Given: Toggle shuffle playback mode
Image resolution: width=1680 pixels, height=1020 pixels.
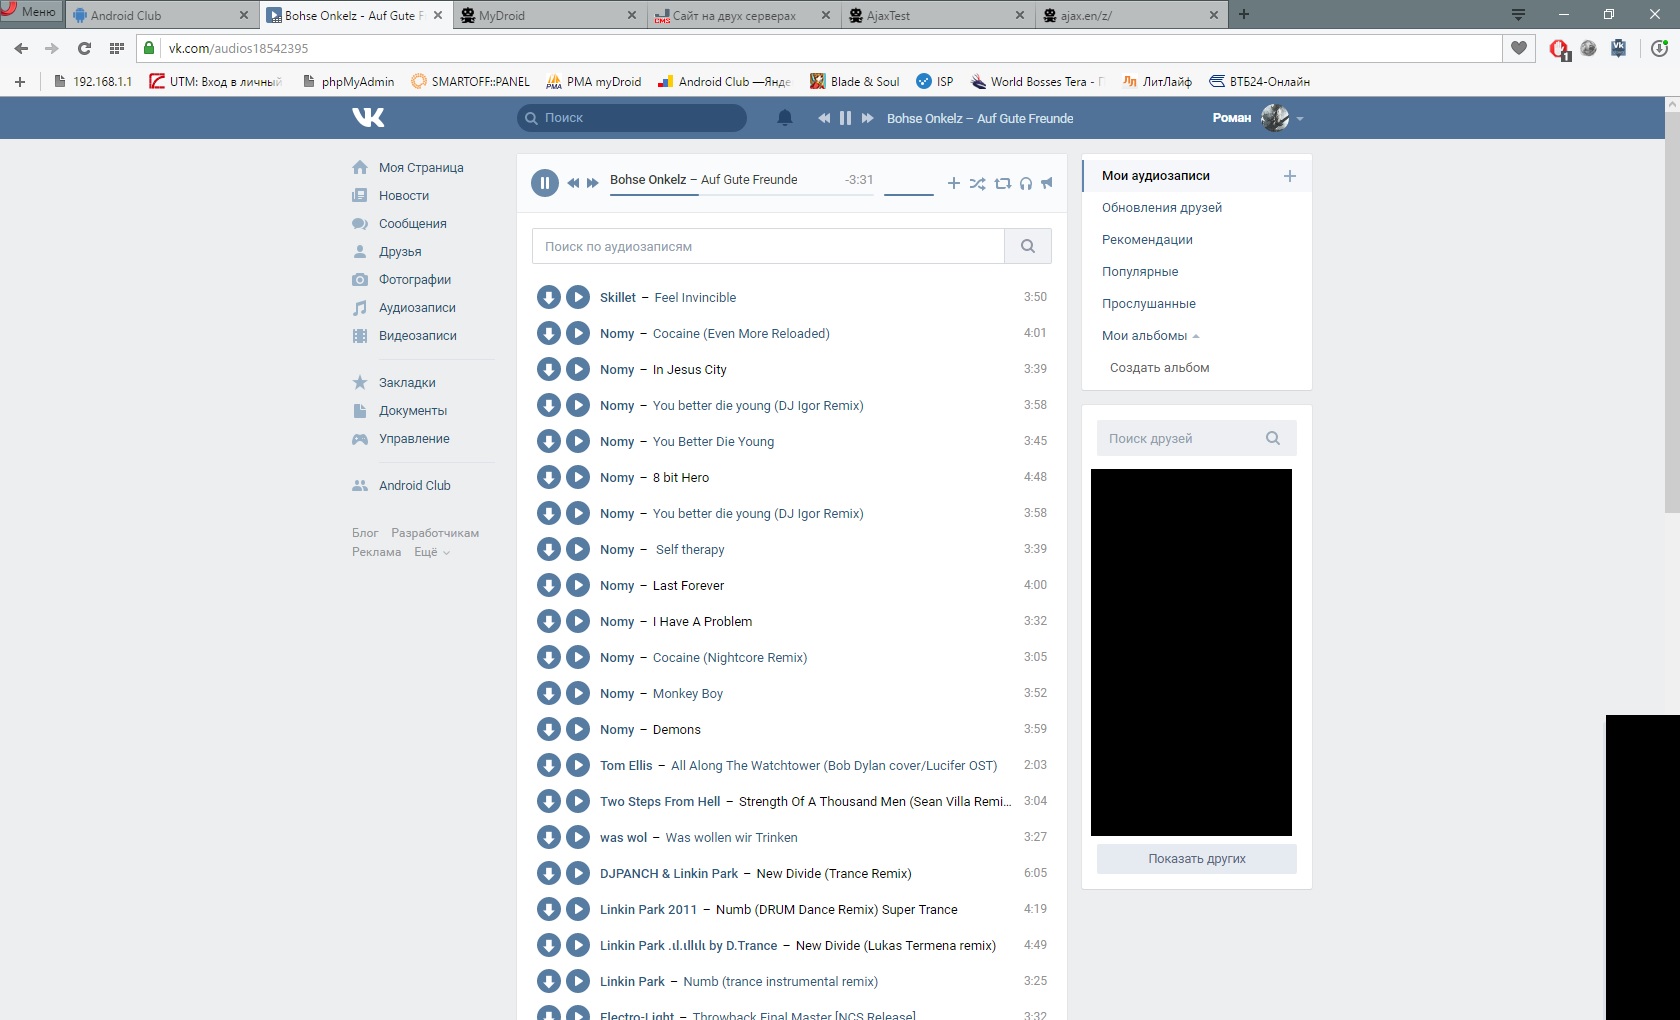Looking at the screenshot, I should (977, 183).
